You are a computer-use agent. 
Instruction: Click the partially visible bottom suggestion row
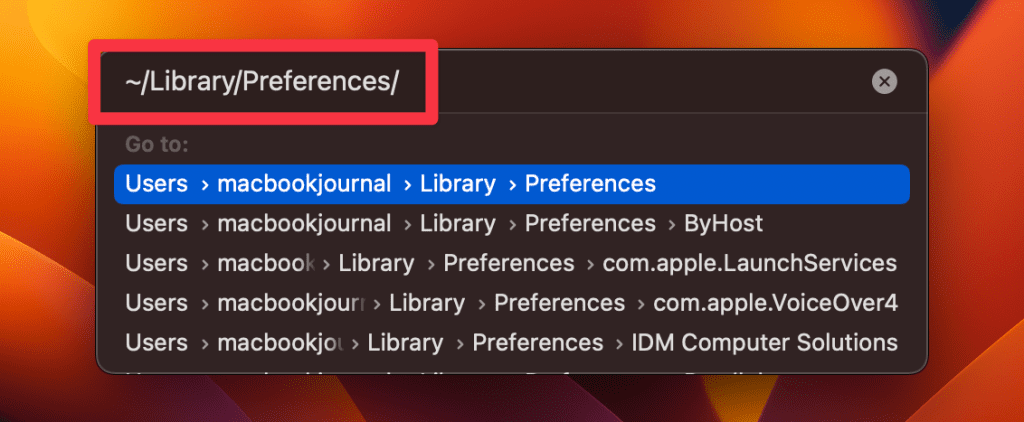510,373
